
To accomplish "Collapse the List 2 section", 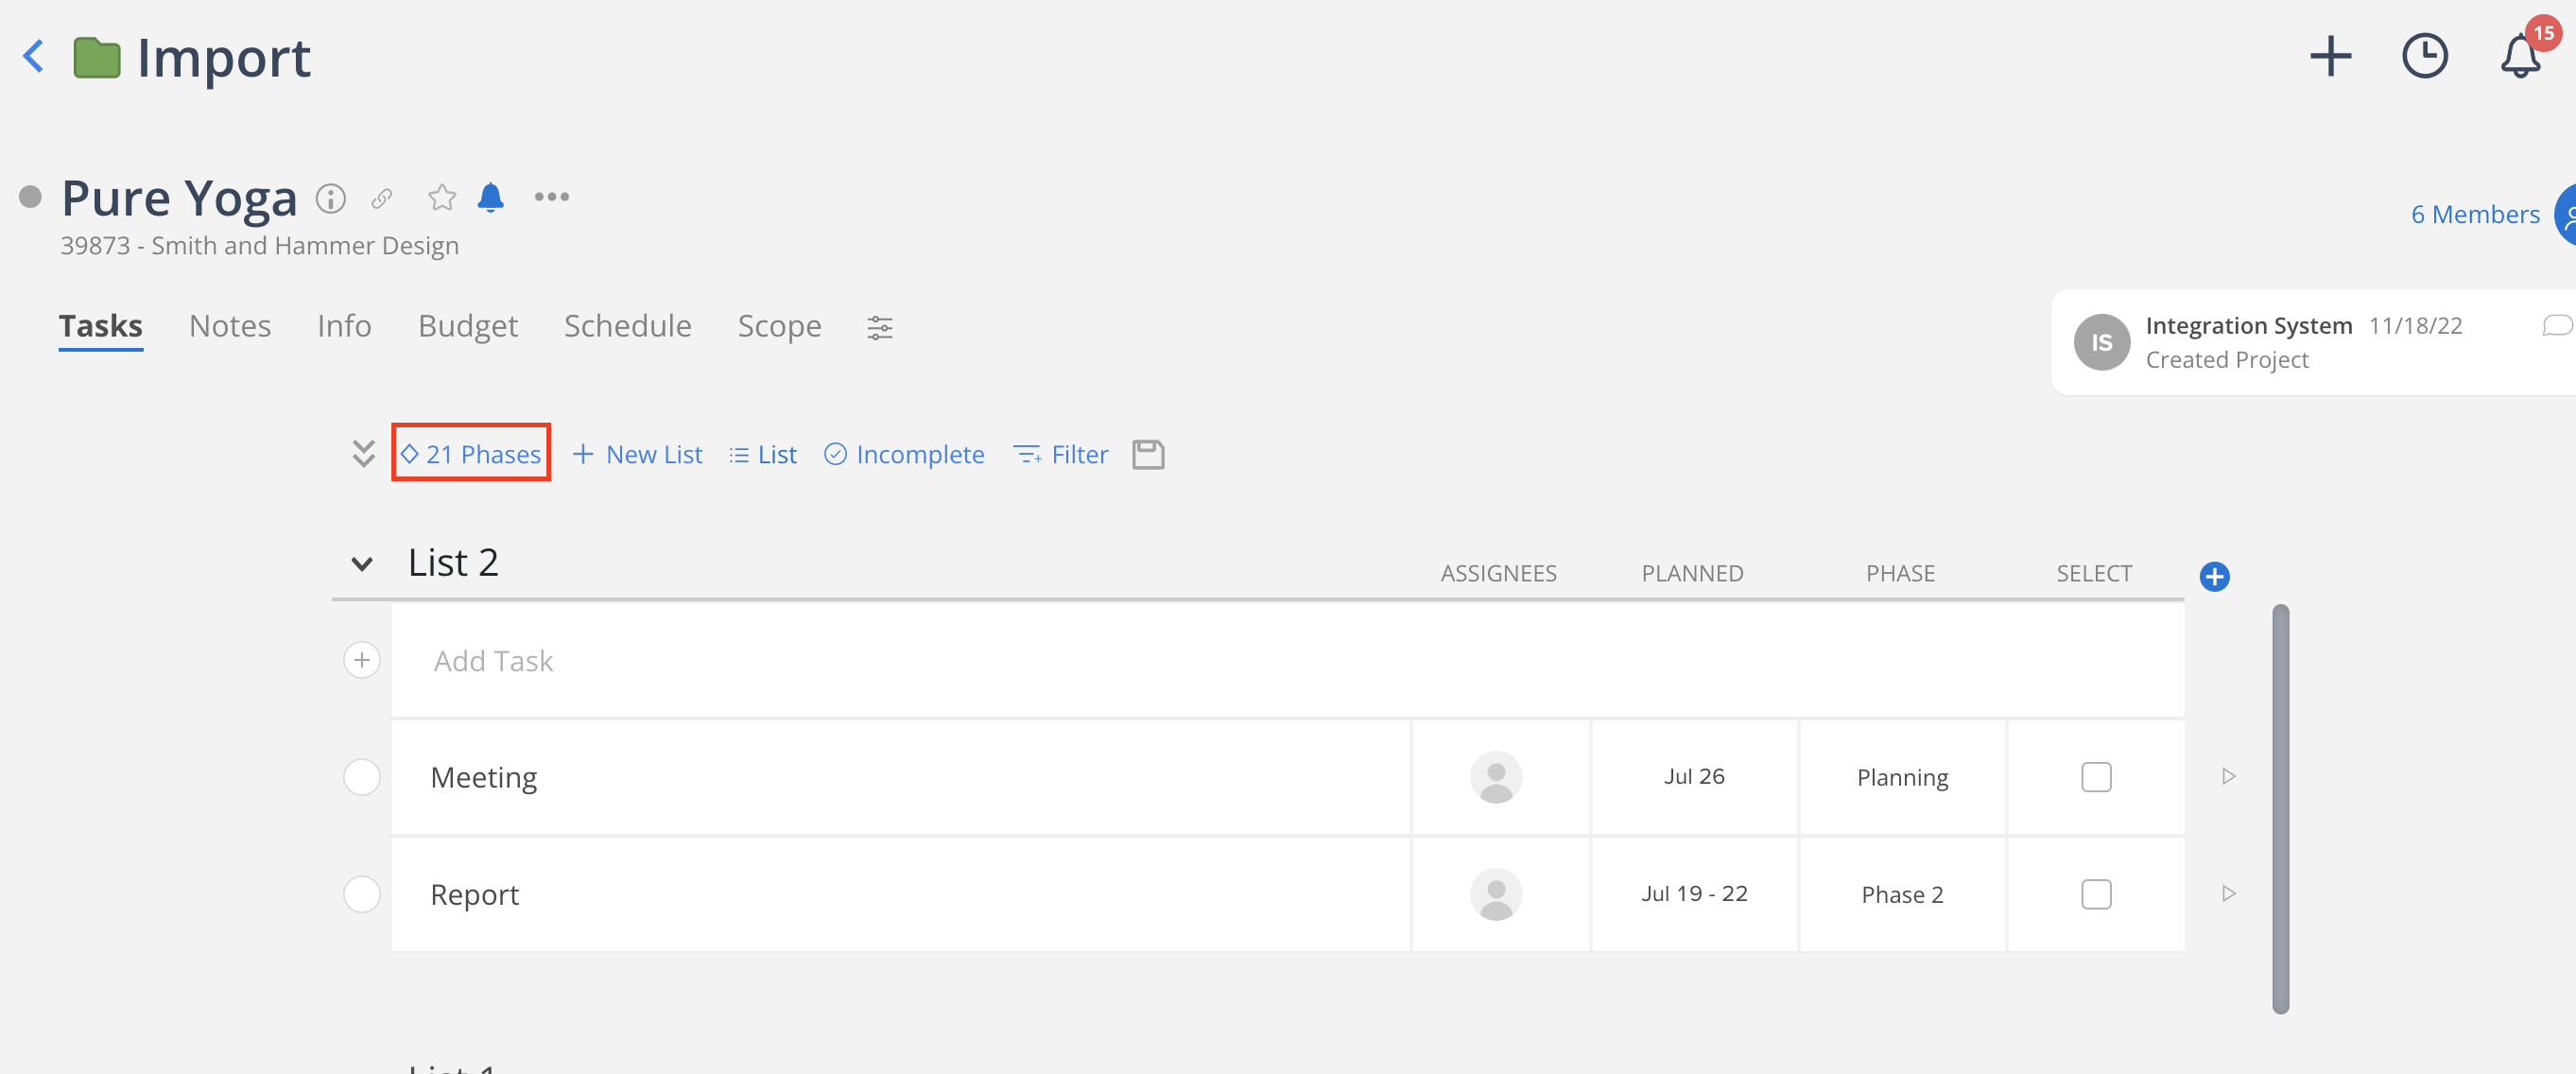I will coord(362,564).
